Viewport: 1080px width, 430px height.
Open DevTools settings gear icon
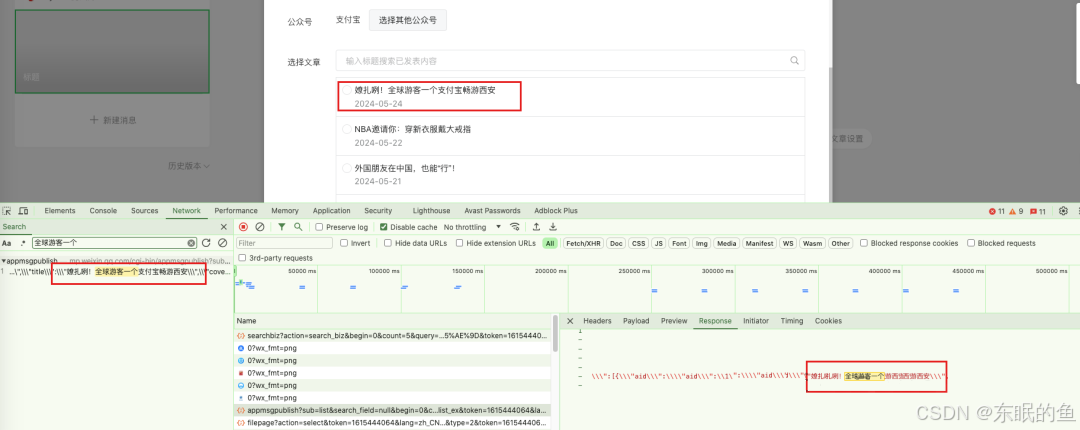click(1063, 211)
